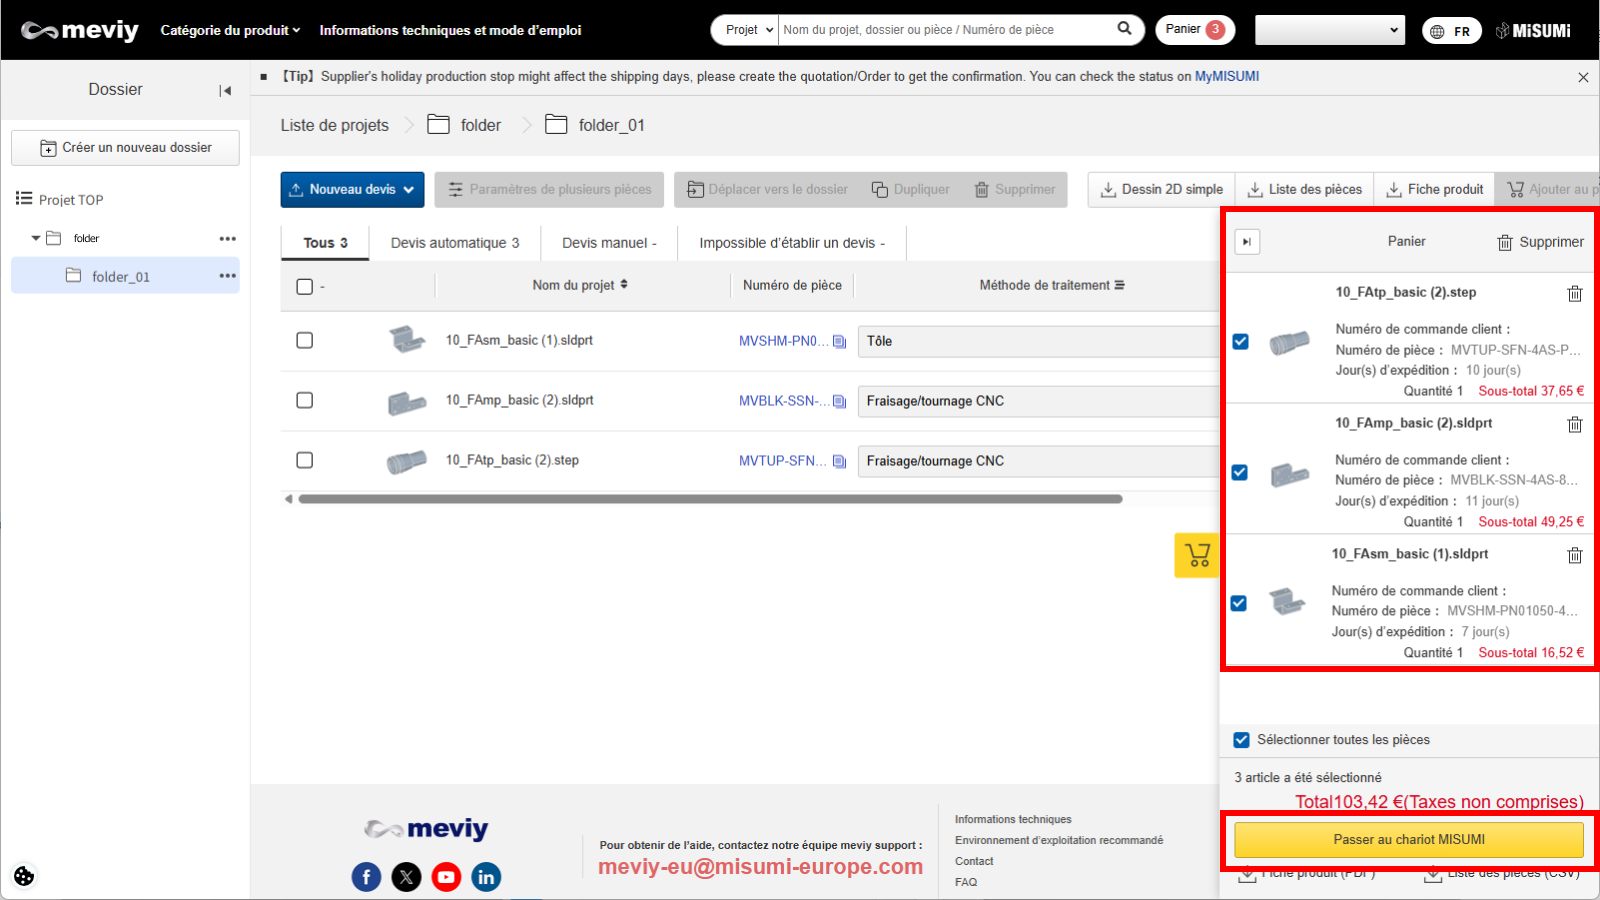
Task: Click the yellow floating cart icon
Action: tap(1197, 555)
